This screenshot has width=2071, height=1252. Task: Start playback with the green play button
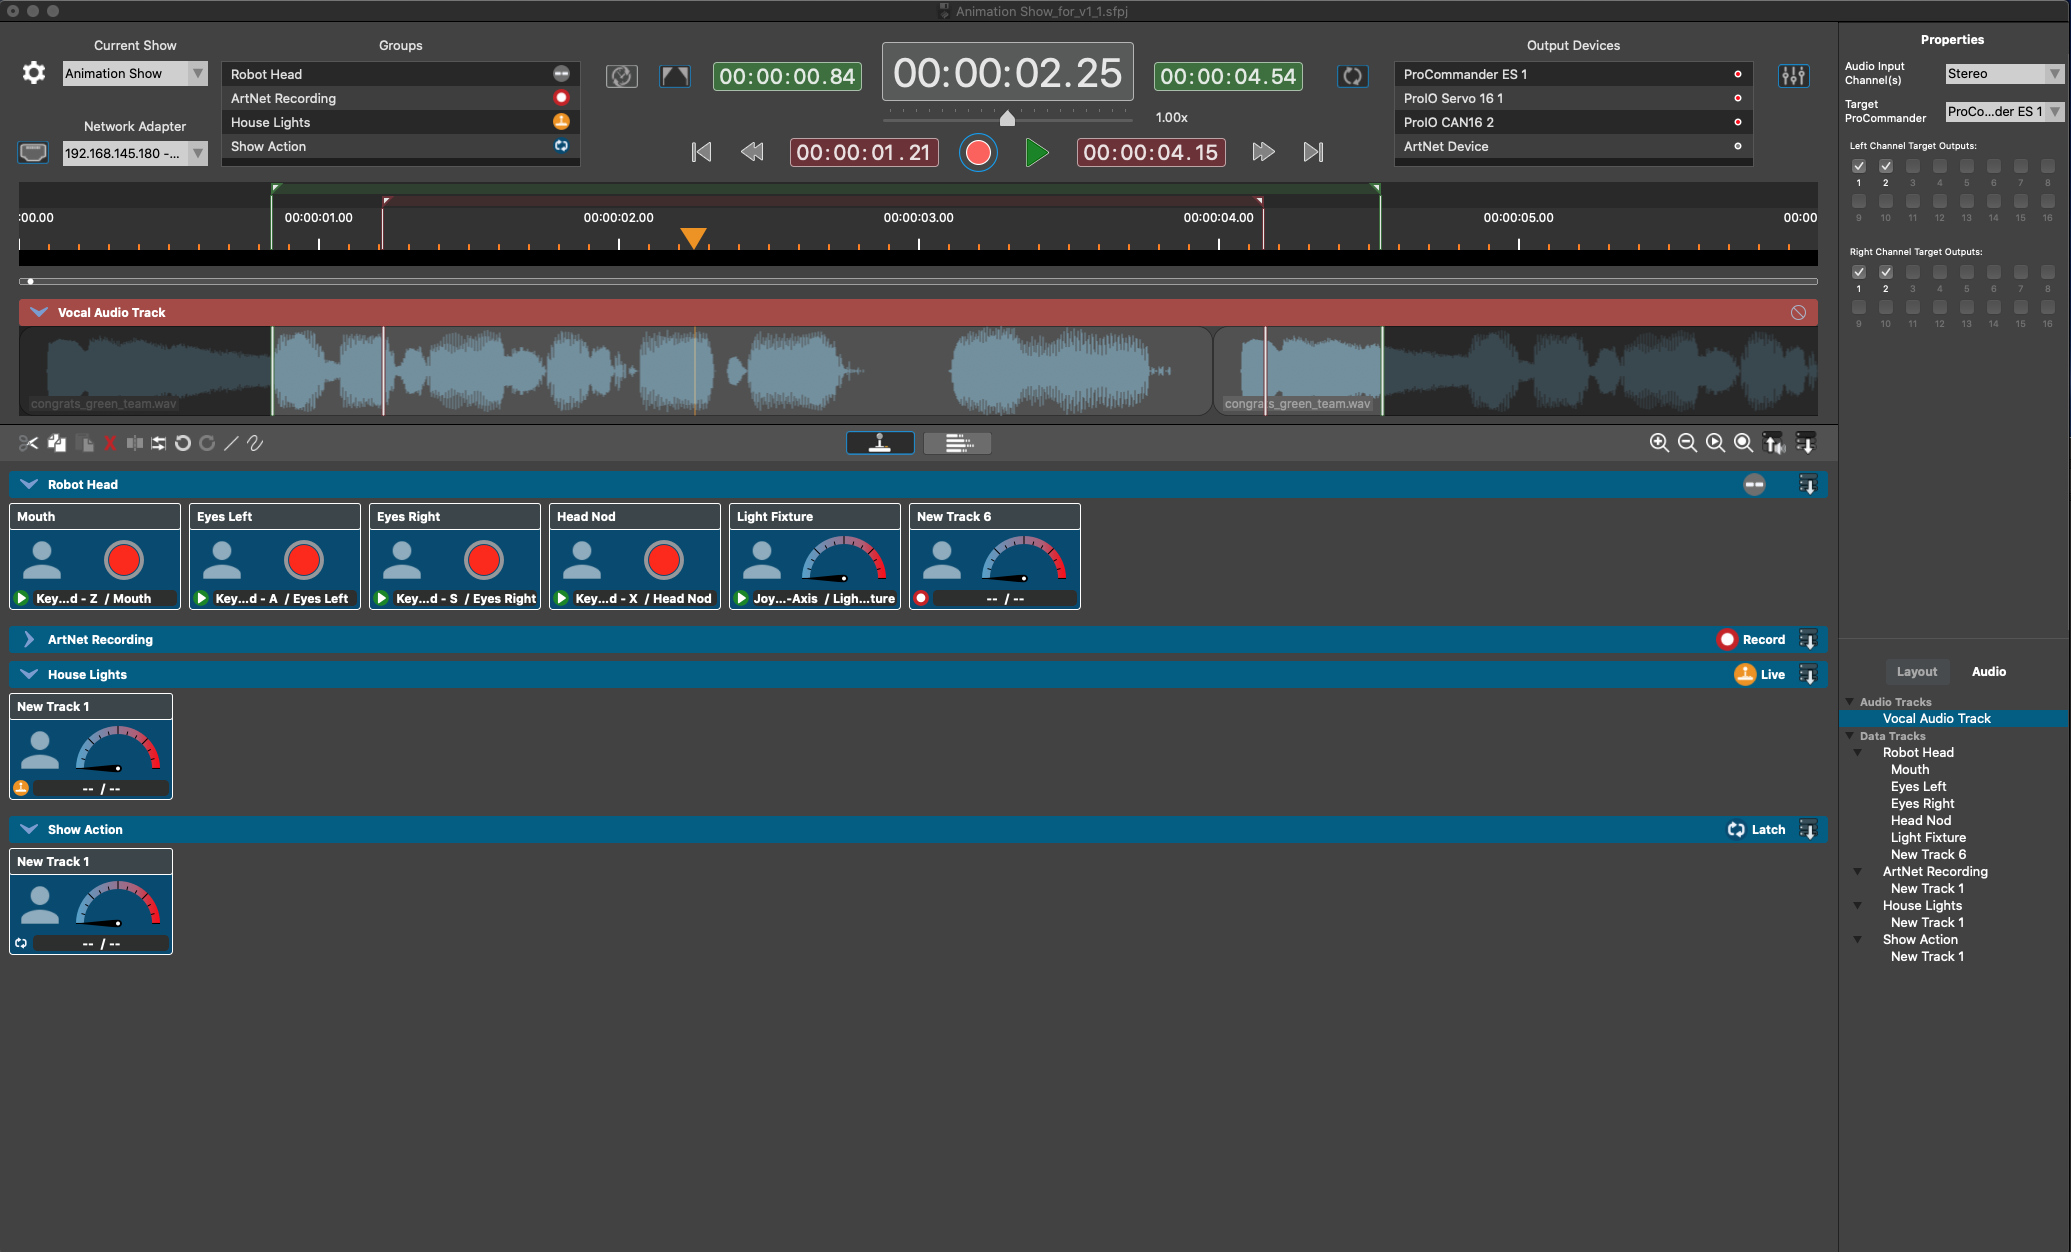[1037, 153]
